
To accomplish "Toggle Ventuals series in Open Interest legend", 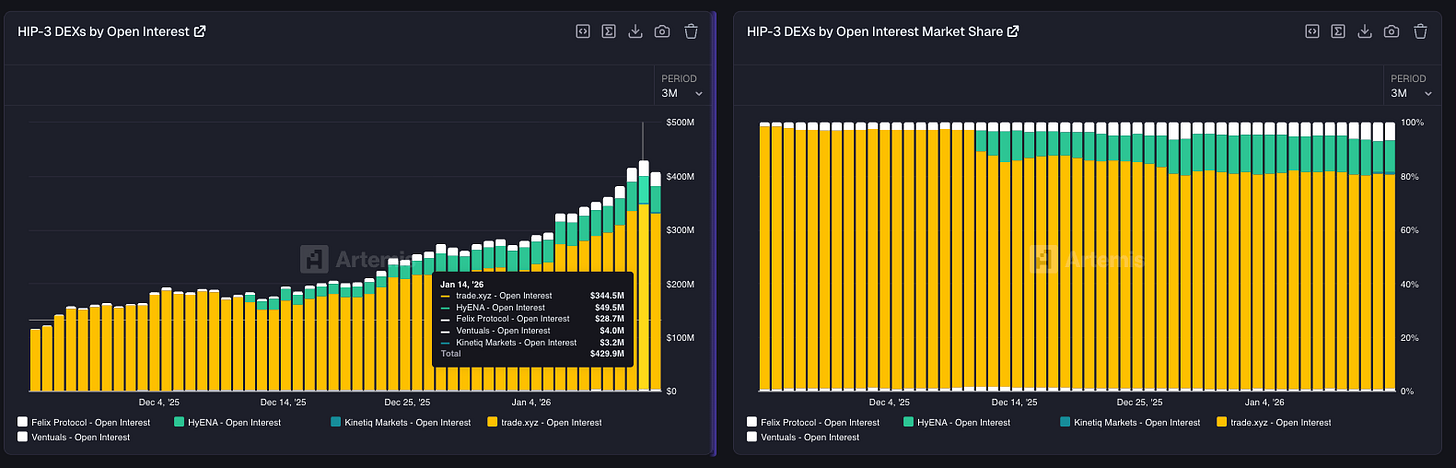I will coord(74,437).
